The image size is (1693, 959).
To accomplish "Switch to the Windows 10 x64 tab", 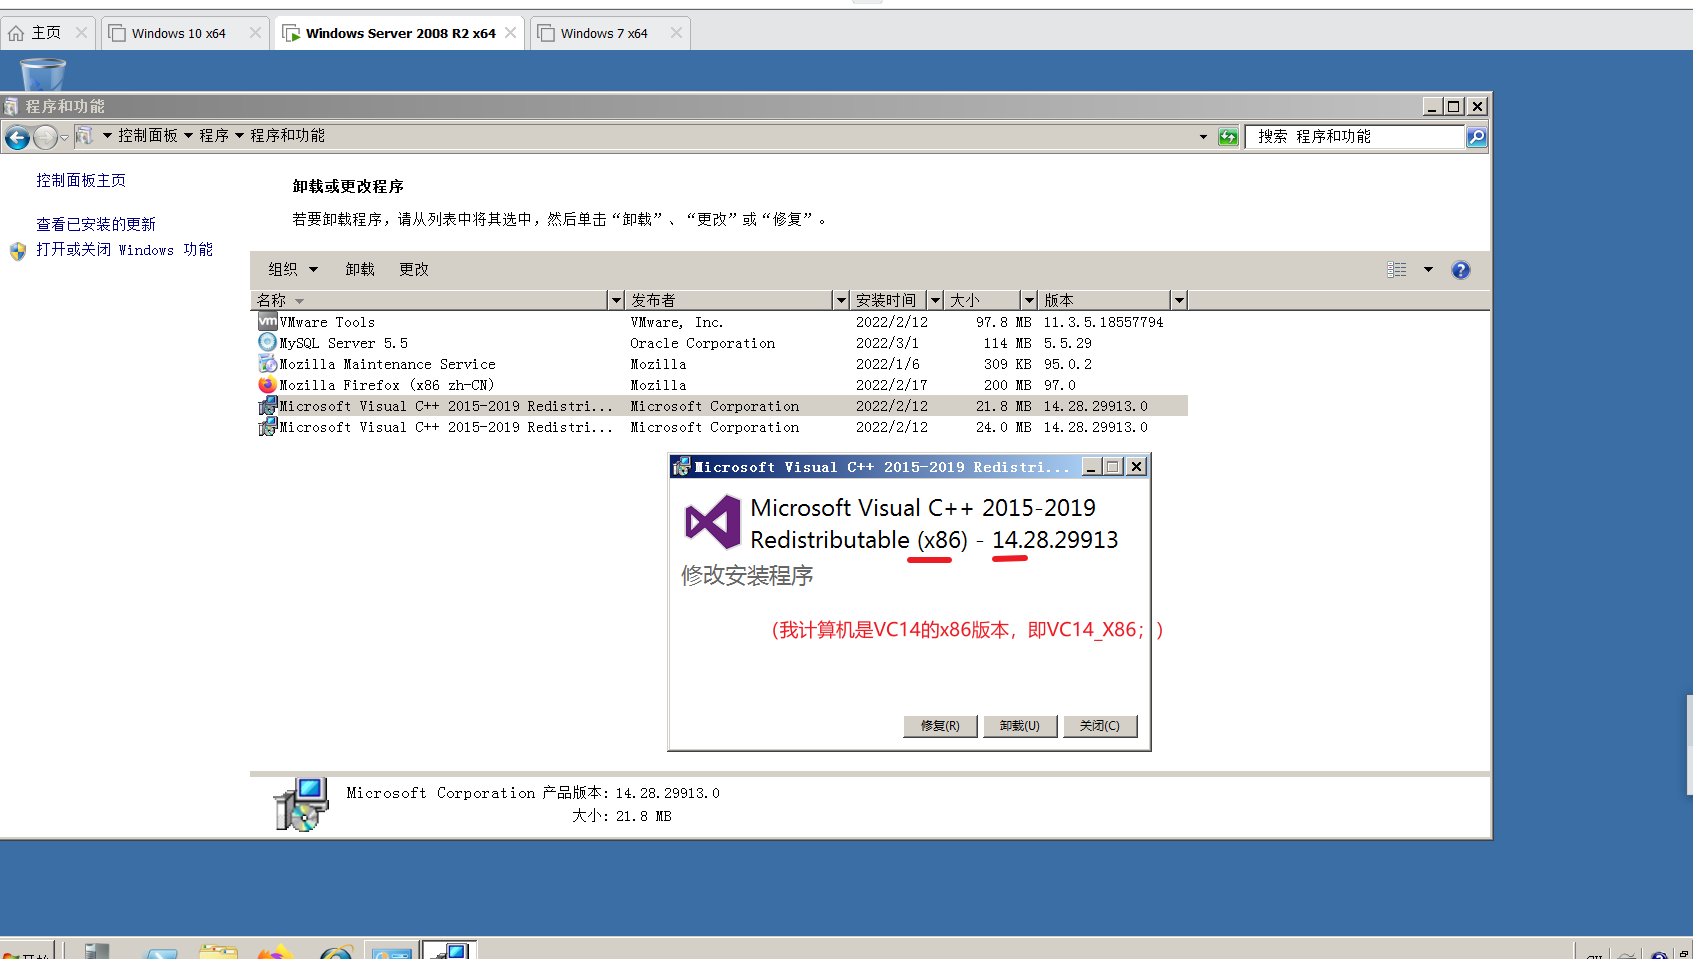I will [182, 32].
